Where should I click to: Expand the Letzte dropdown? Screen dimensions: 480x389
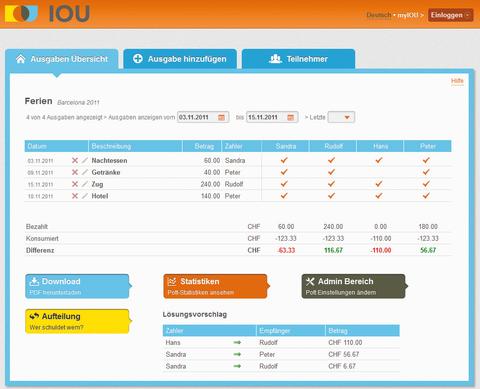tap(341, 117)
